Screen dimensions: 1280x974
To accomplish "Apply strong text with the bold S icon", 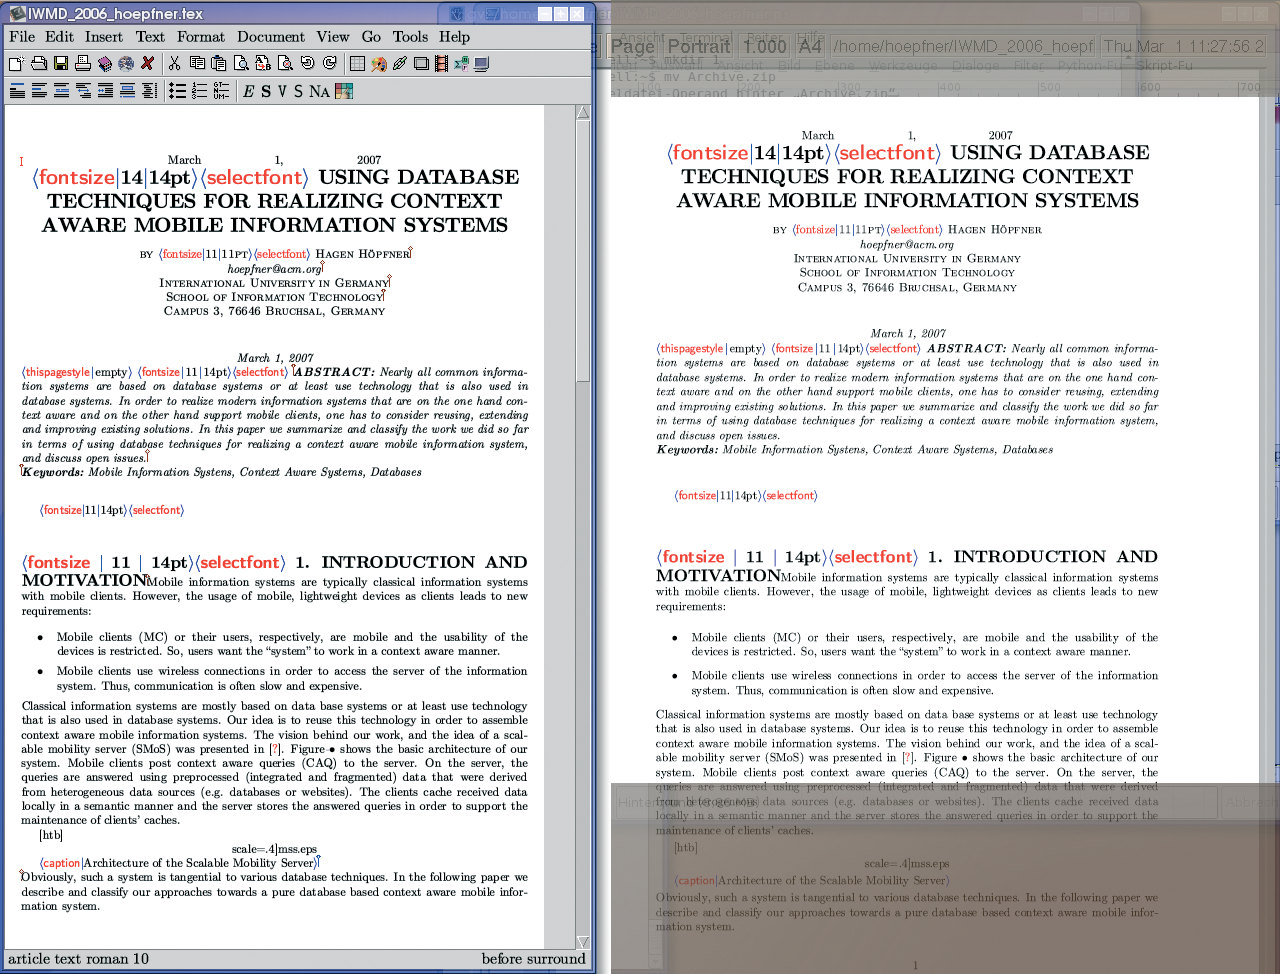I will [266, 91].
